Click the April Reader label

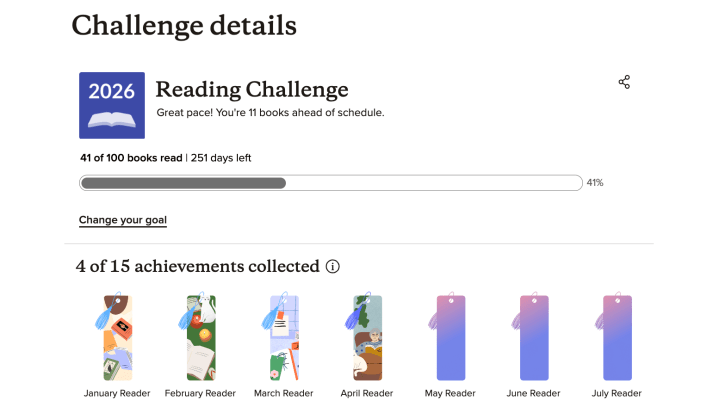(367, 393)
